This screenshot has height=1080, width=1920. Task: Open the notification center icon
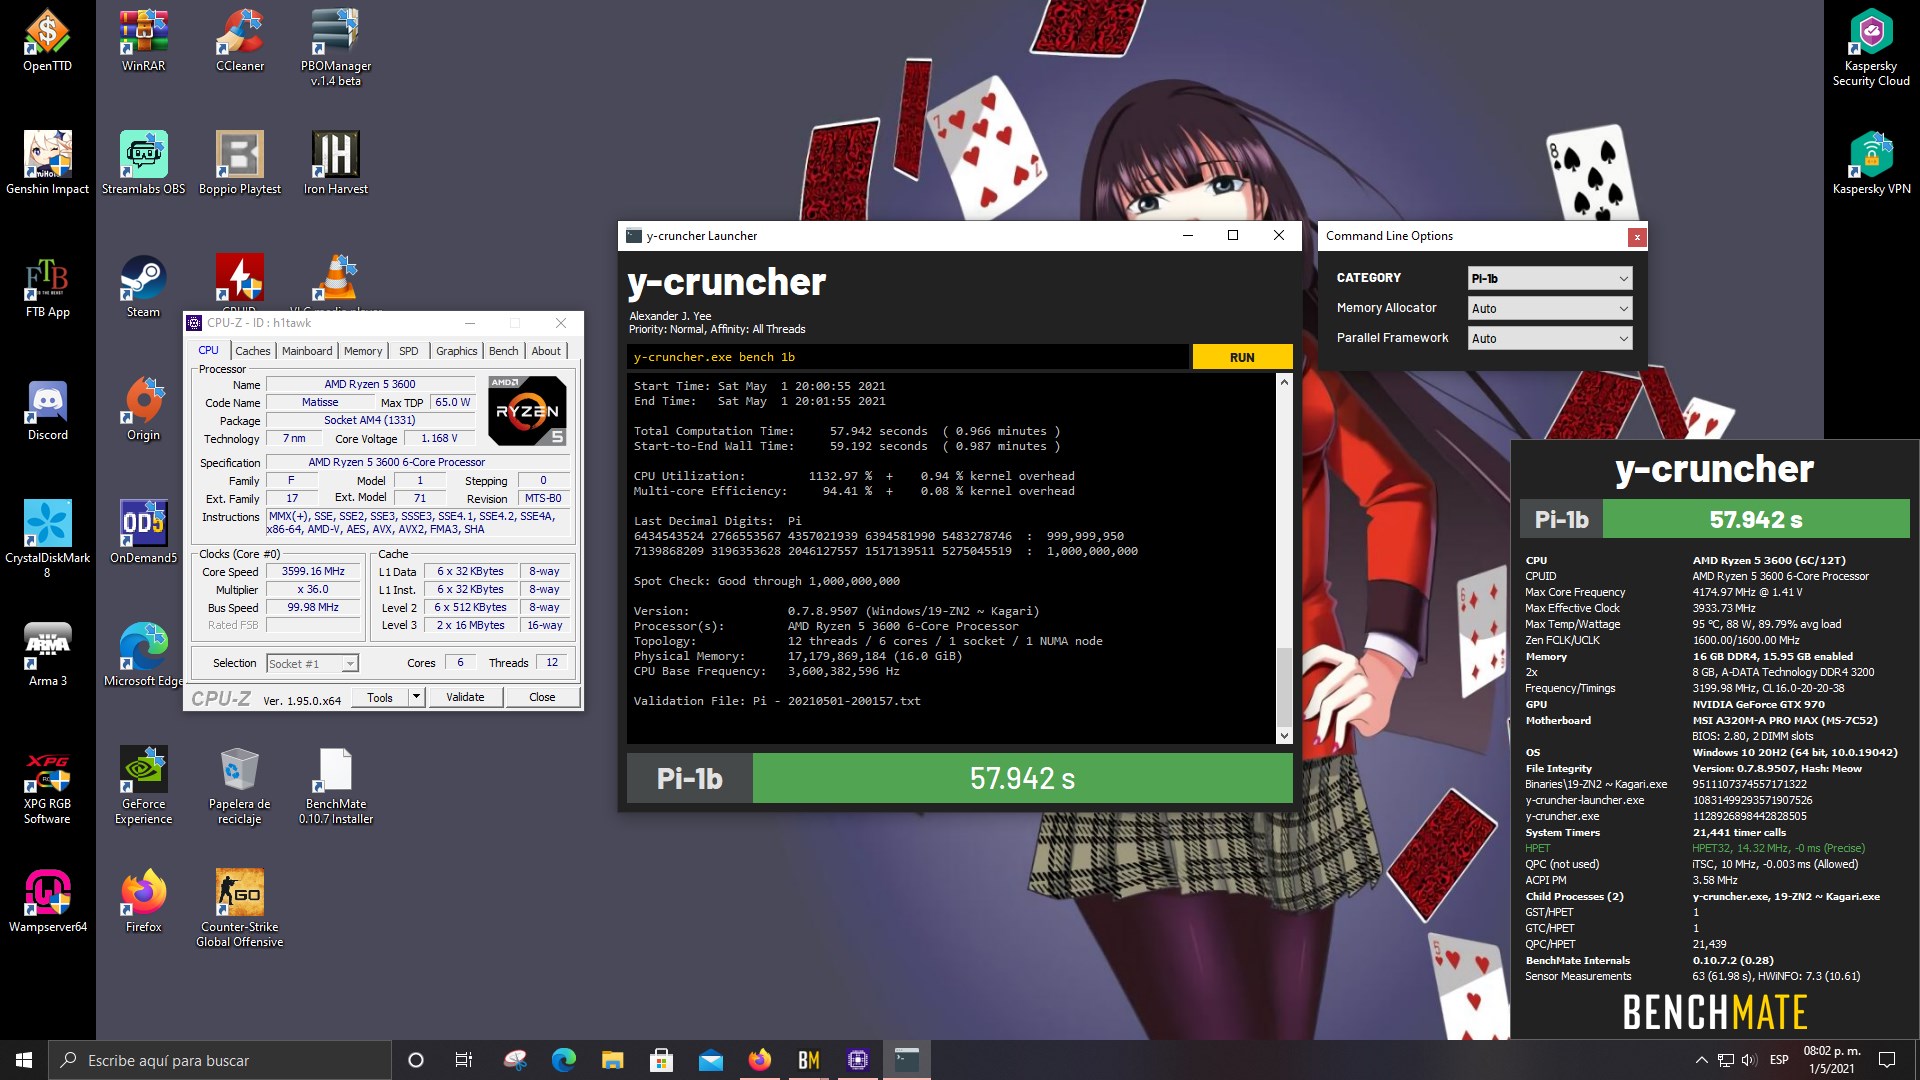1887,1060
